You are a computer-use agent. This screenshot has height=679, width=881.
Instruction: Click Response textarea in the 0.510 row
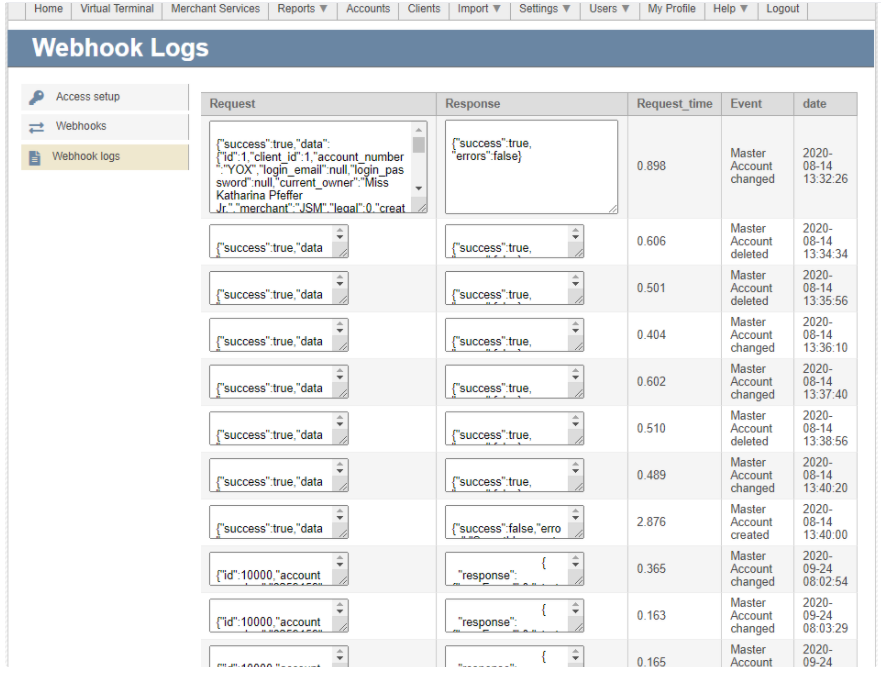point(514,428)
